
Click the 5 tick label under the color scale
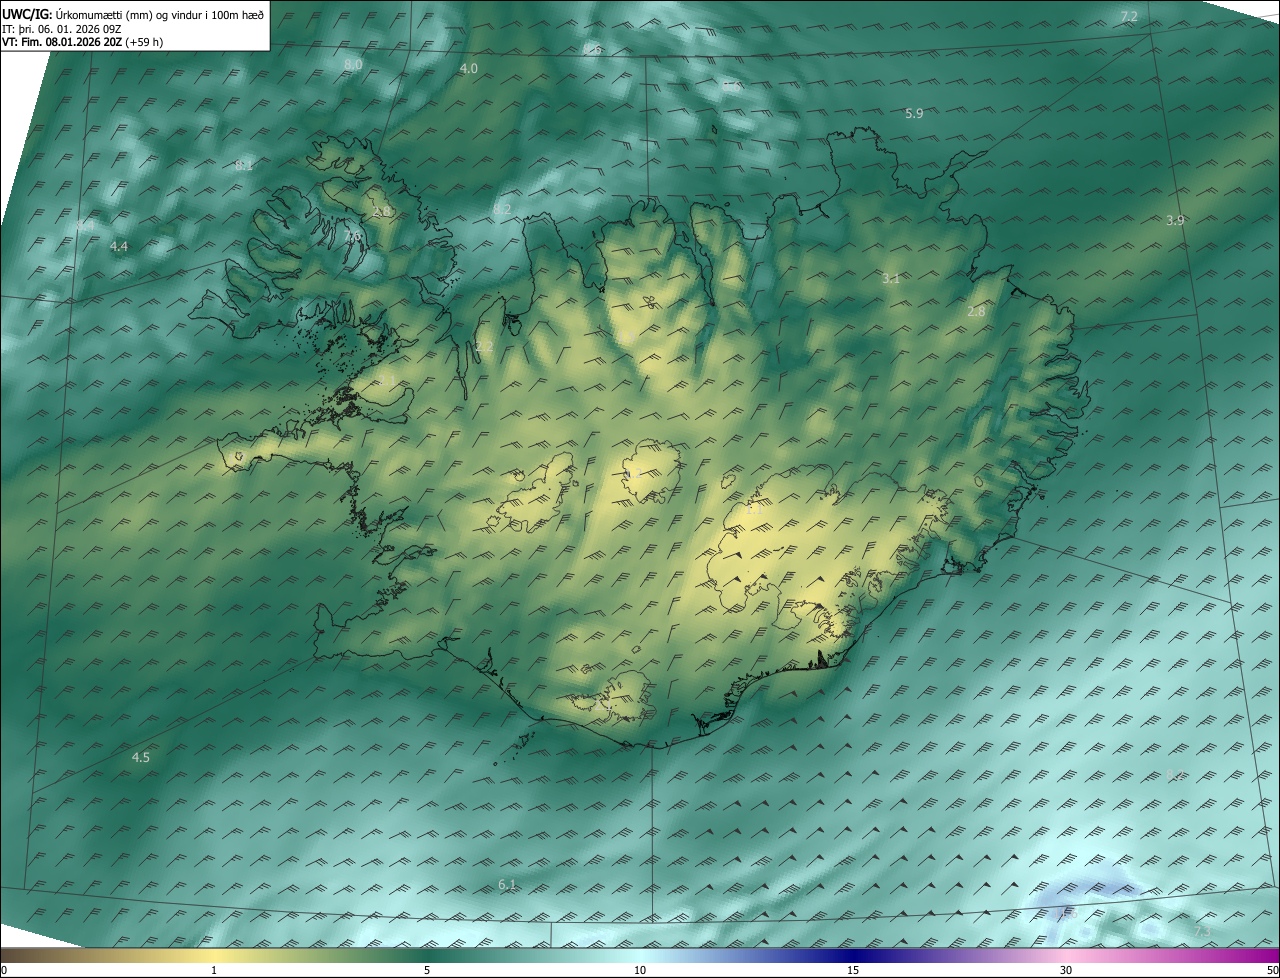[427, 971]
